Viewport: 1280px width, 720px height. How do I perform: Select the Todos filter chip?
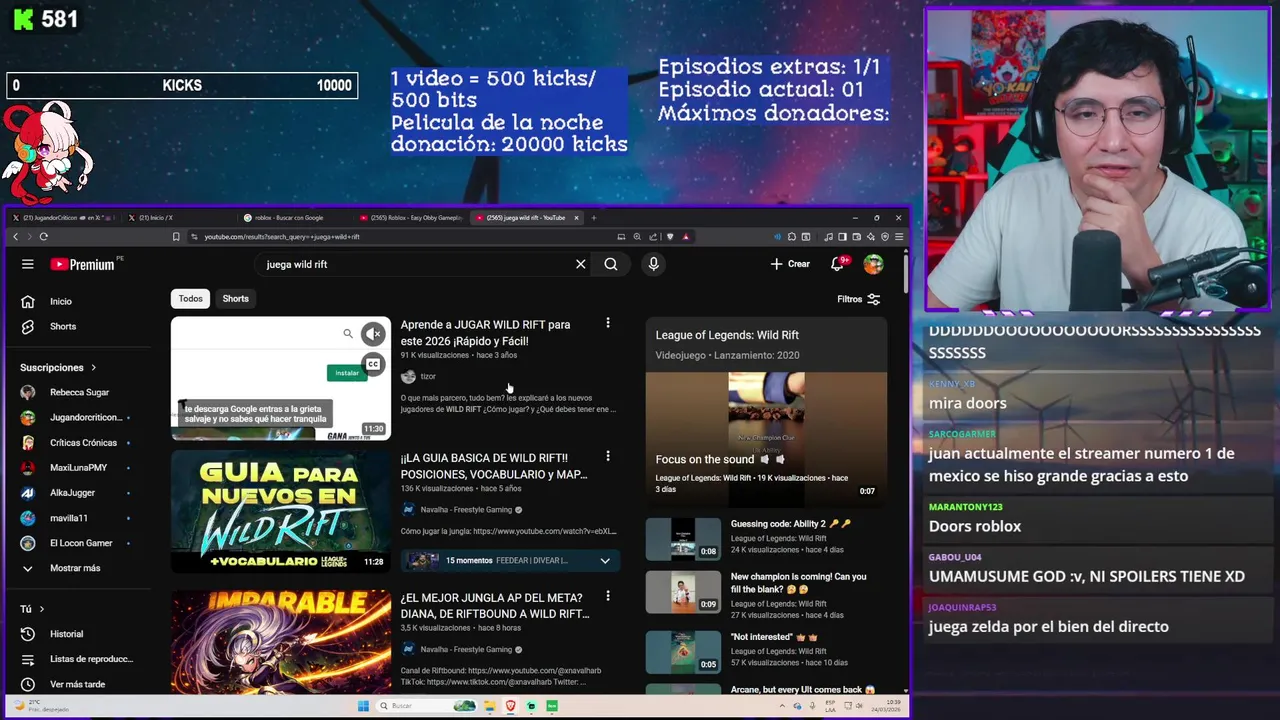[190, 298]
